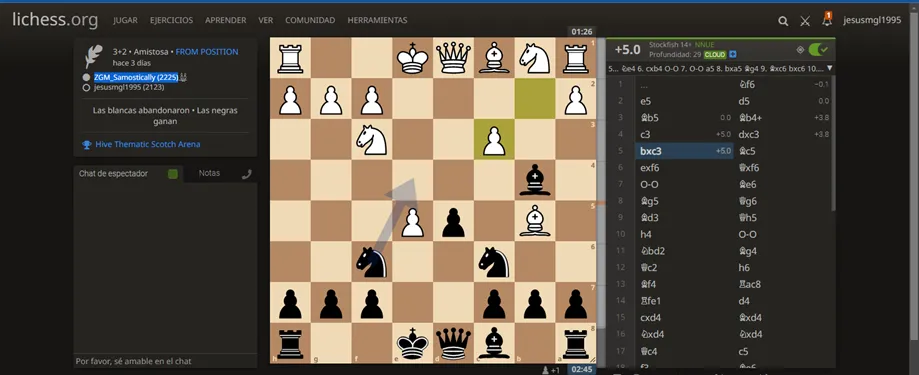Click the show threat diamond icon
919x375 pixels.
(800, 50)
